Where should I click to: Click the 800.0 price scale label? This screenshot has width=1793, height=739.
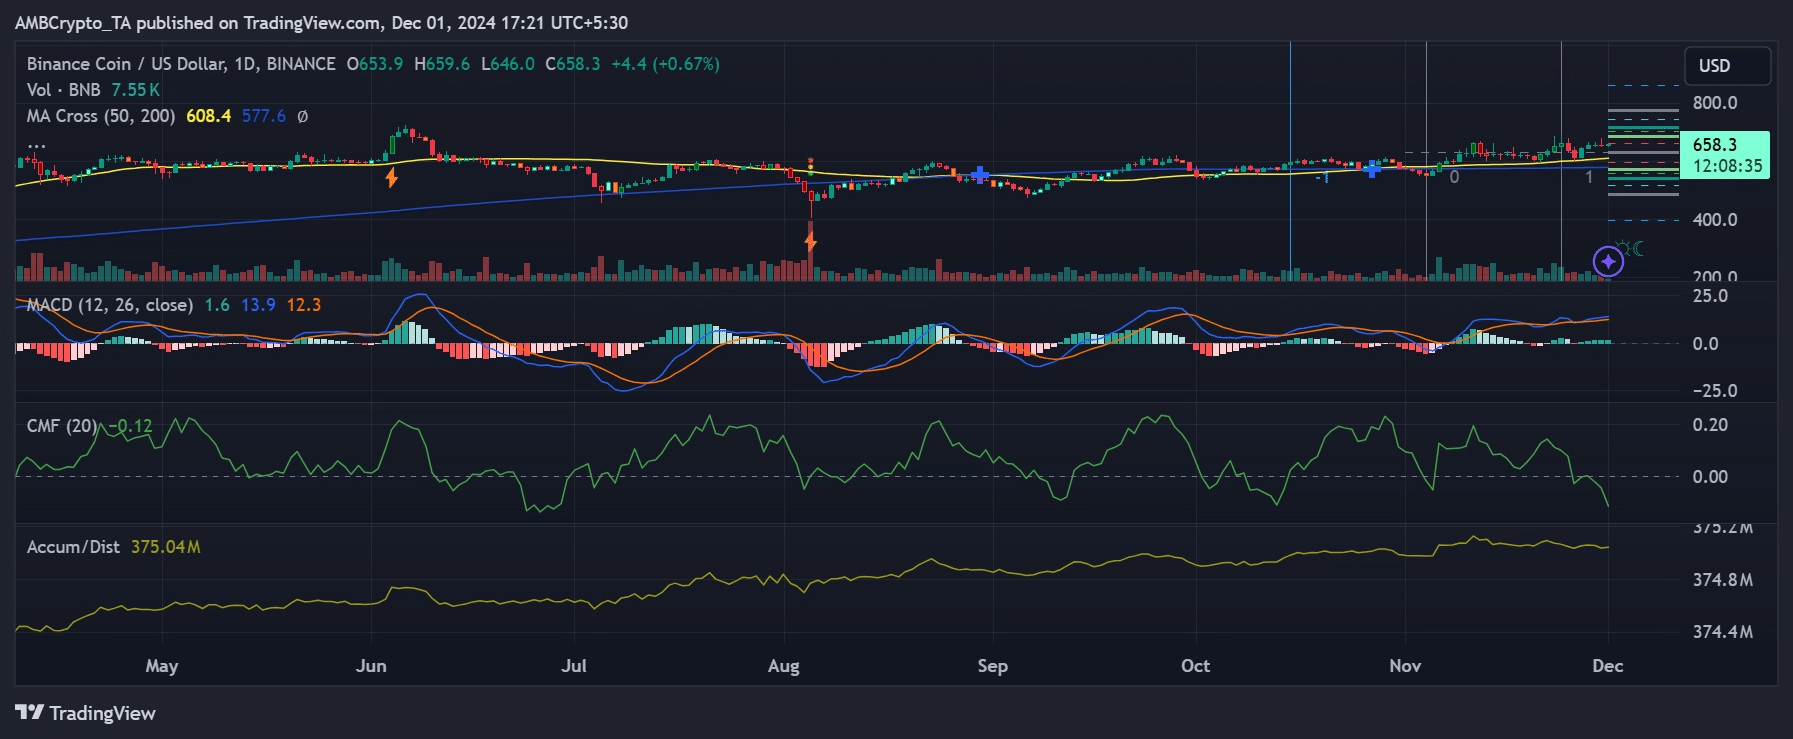pyautogui.click(x=1715, y=103)
